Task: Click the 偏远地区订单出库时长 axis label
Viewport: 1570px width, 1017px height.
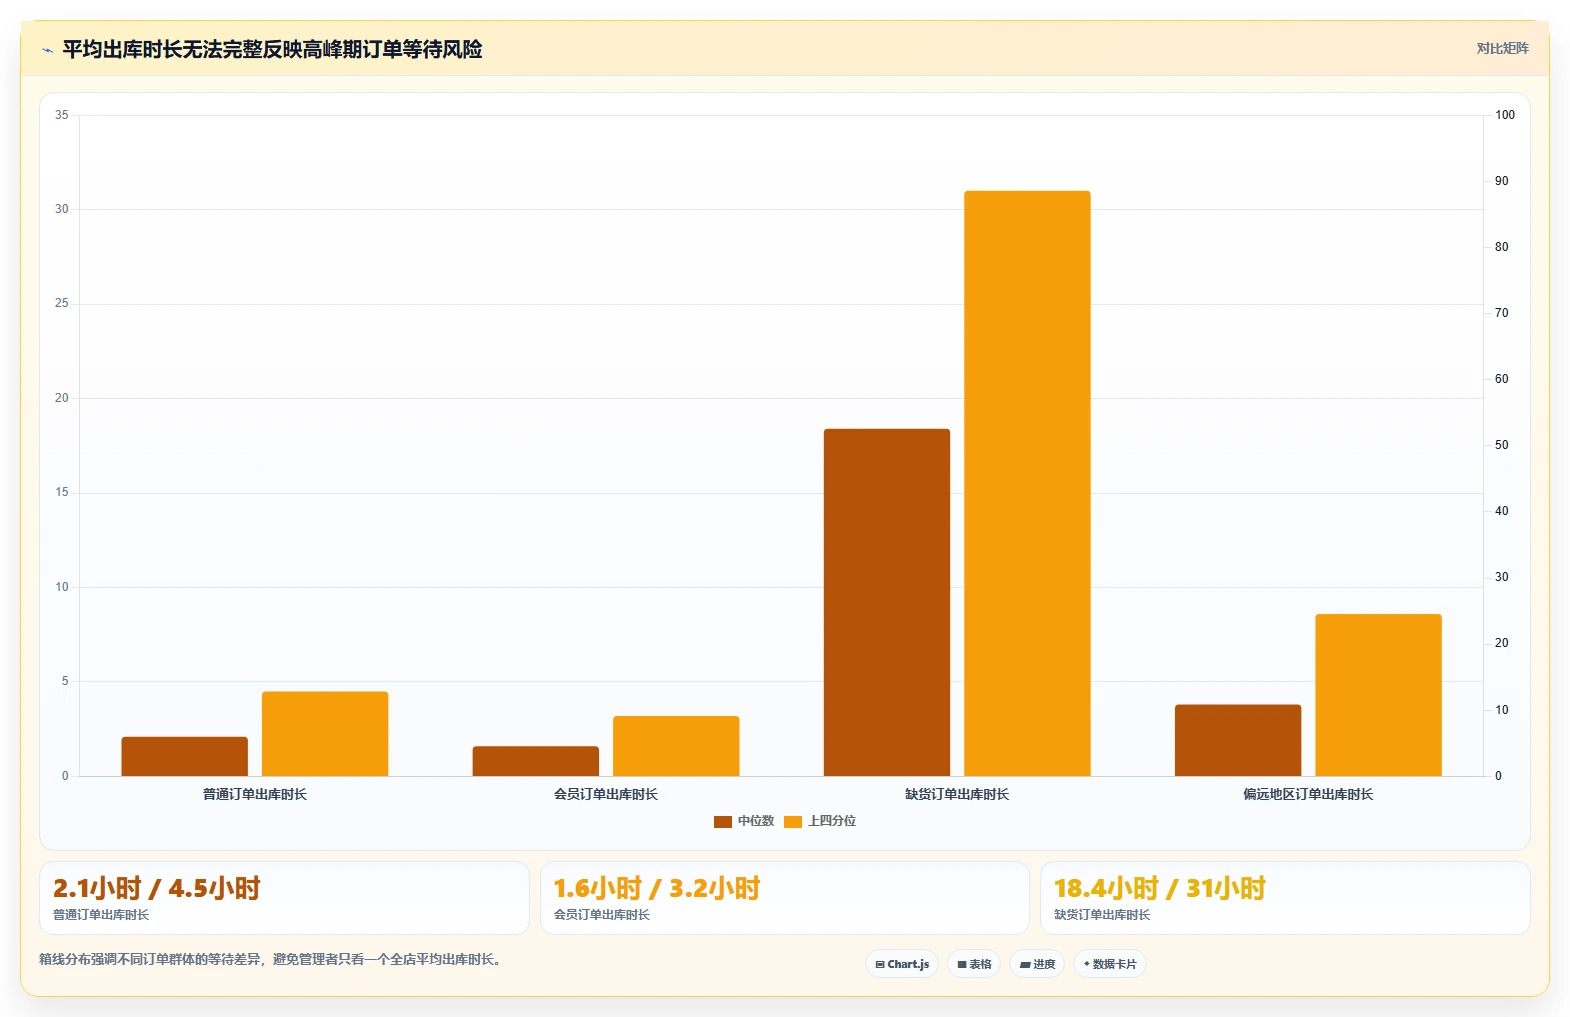Action: coord(1308,794)
